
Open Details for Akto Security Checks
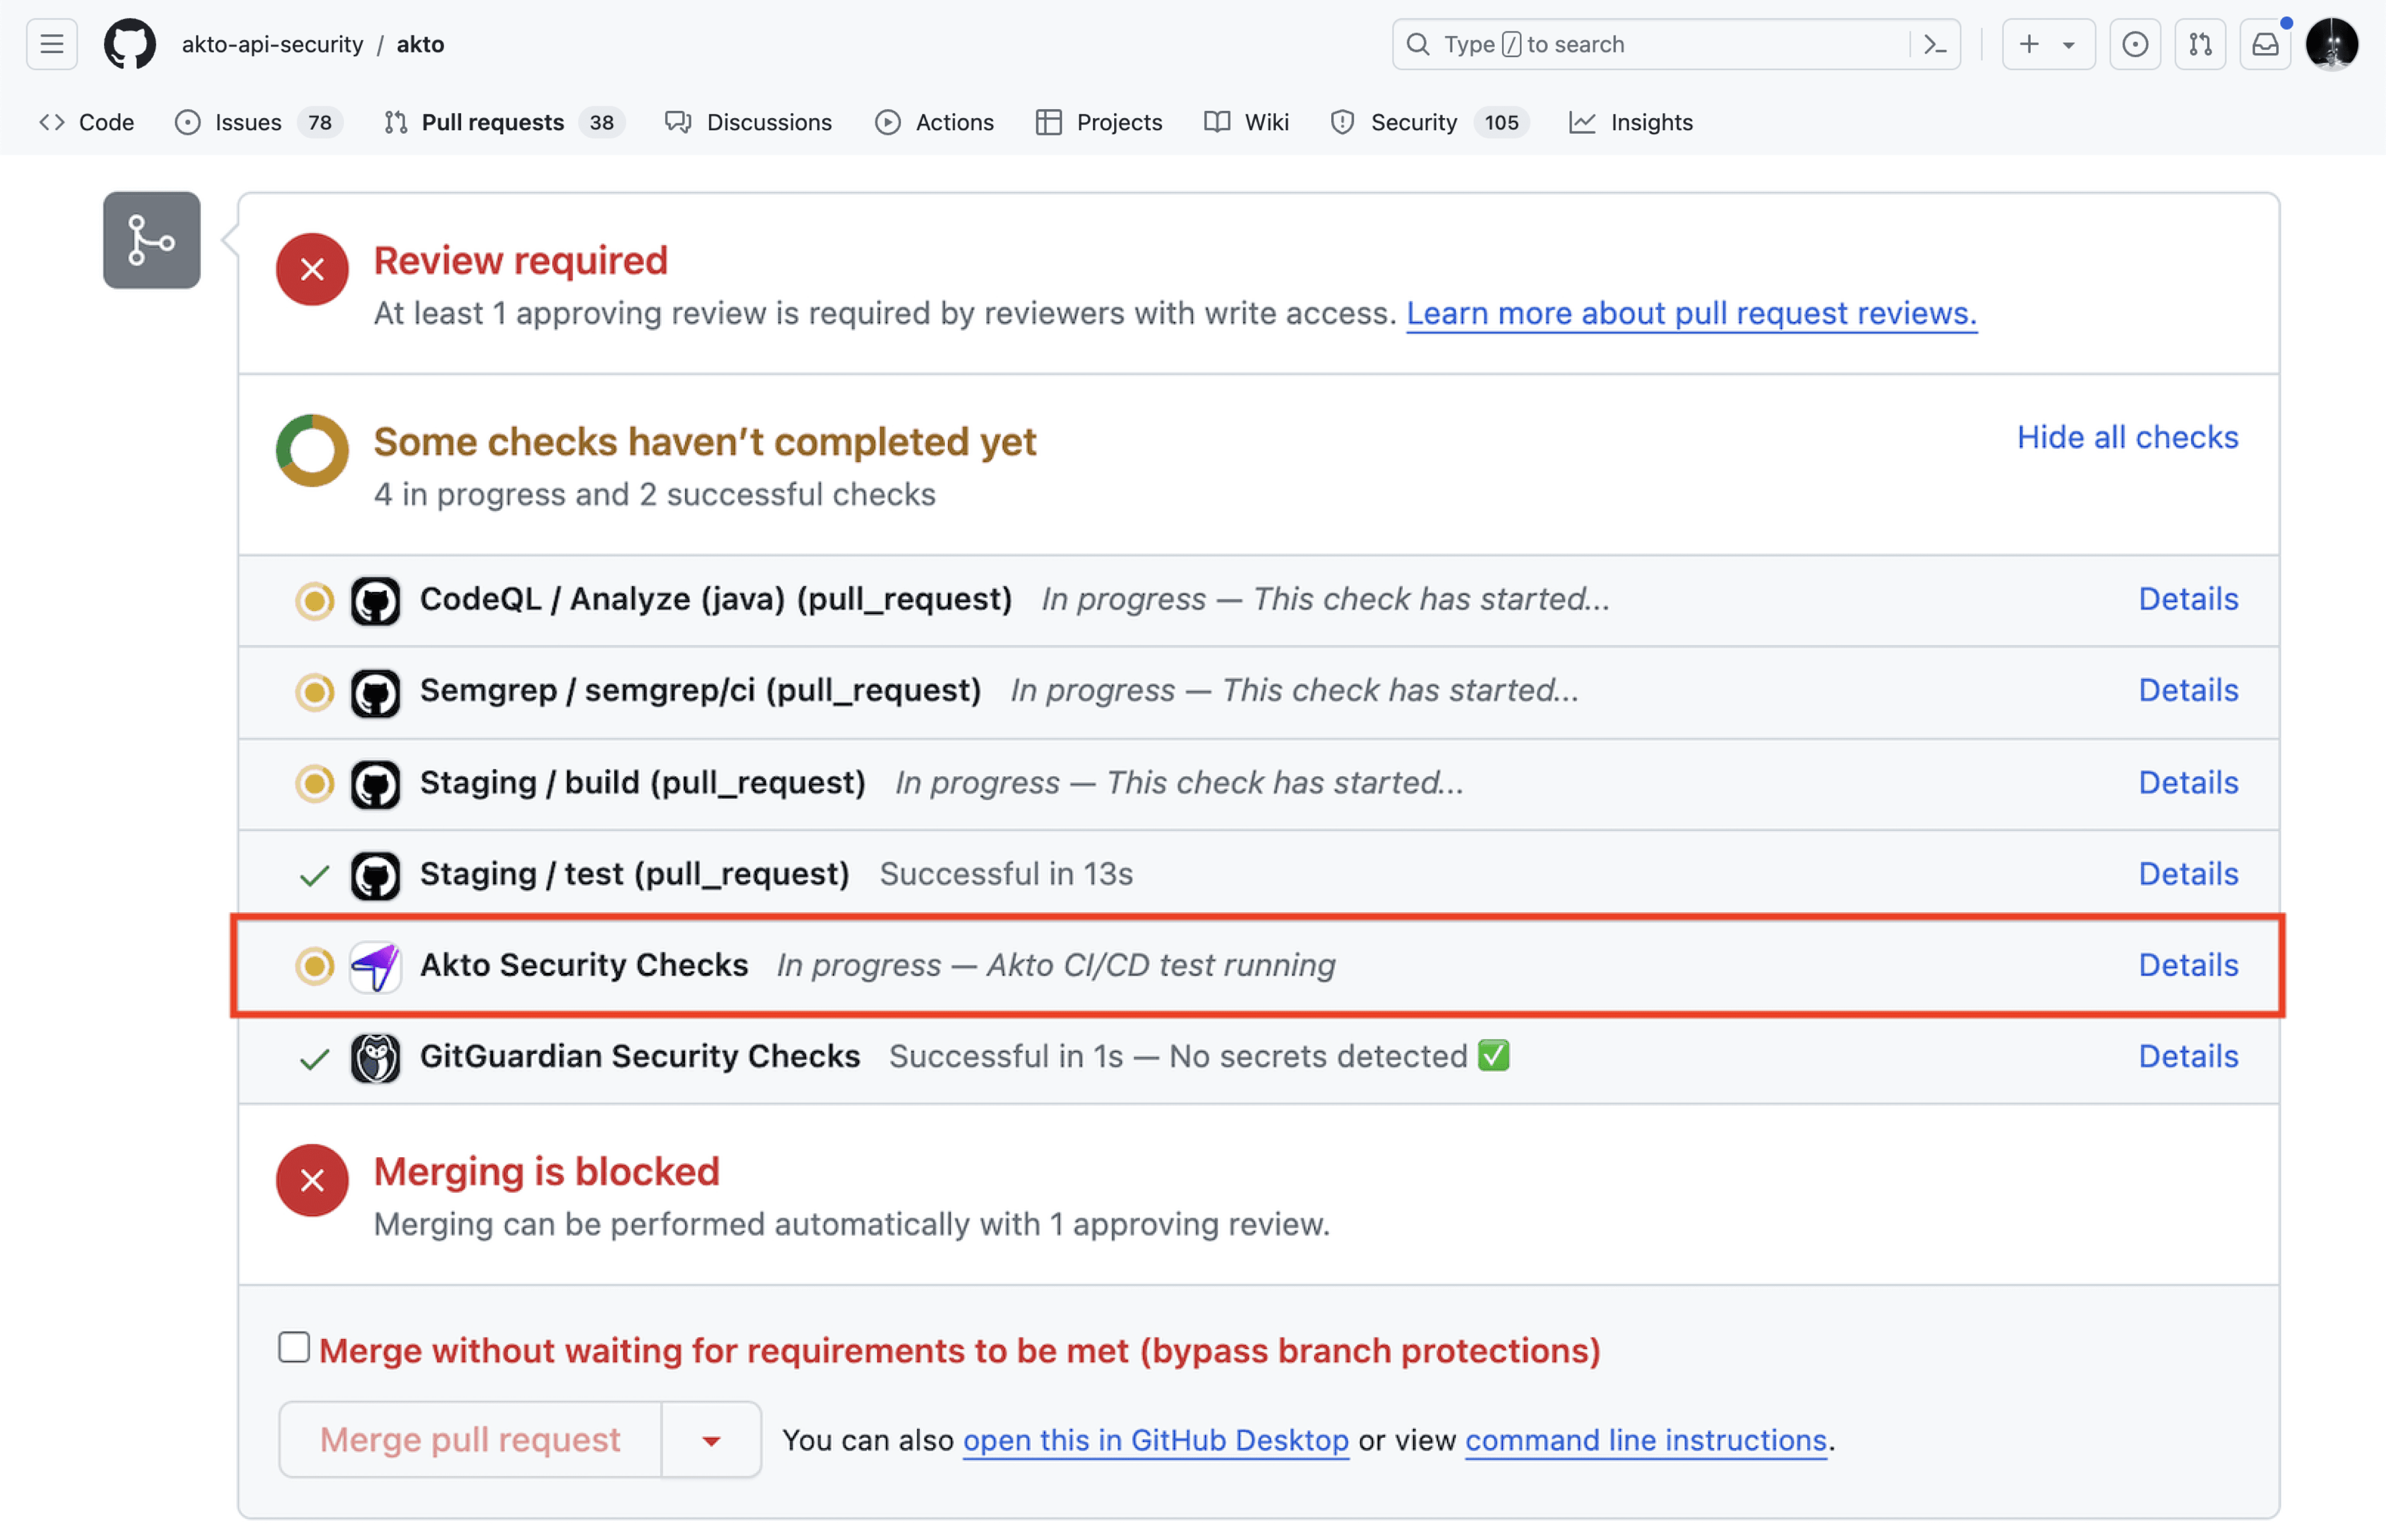[x=2187, y=965]
